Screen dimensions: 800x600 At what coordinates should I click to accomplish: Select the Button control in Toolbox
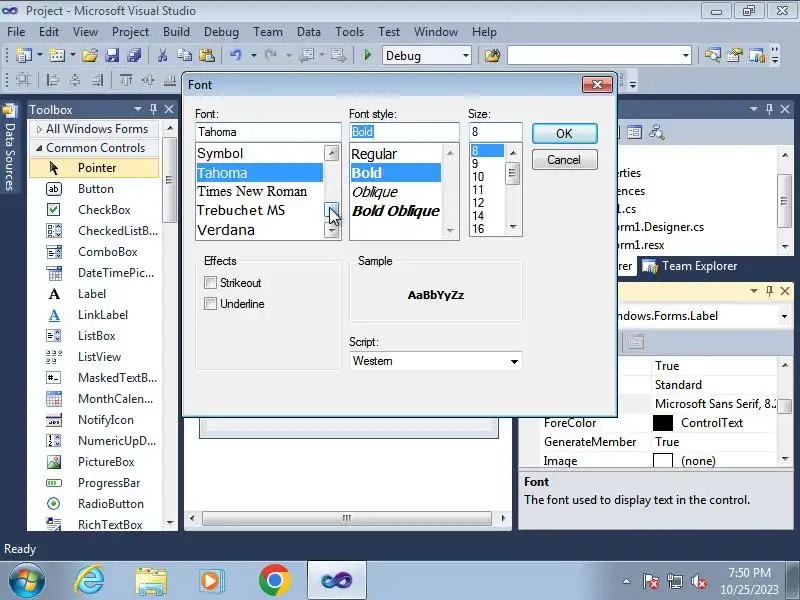95,189
